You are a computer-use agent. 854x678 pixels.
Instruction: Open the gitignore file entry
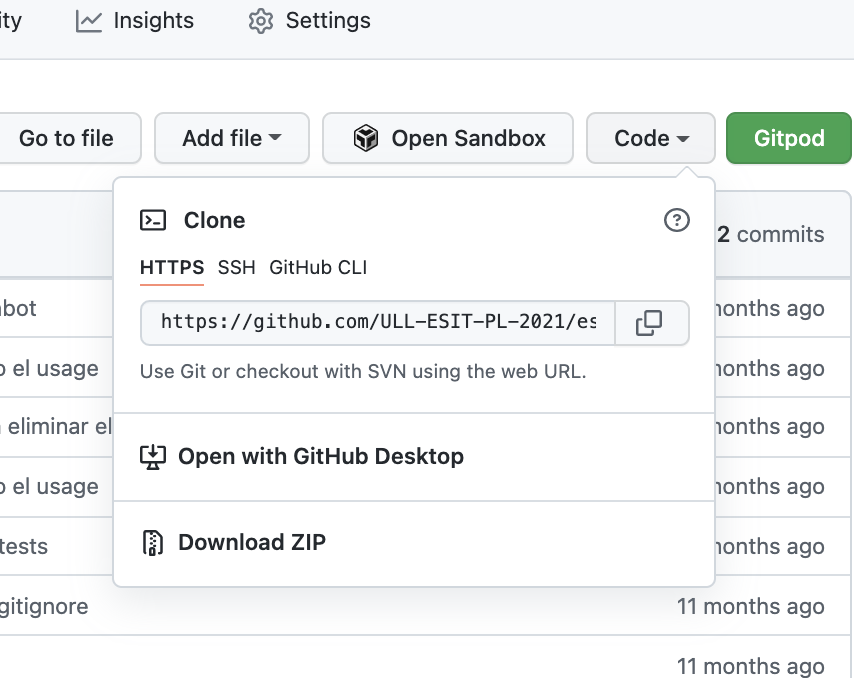click(44, 606)
